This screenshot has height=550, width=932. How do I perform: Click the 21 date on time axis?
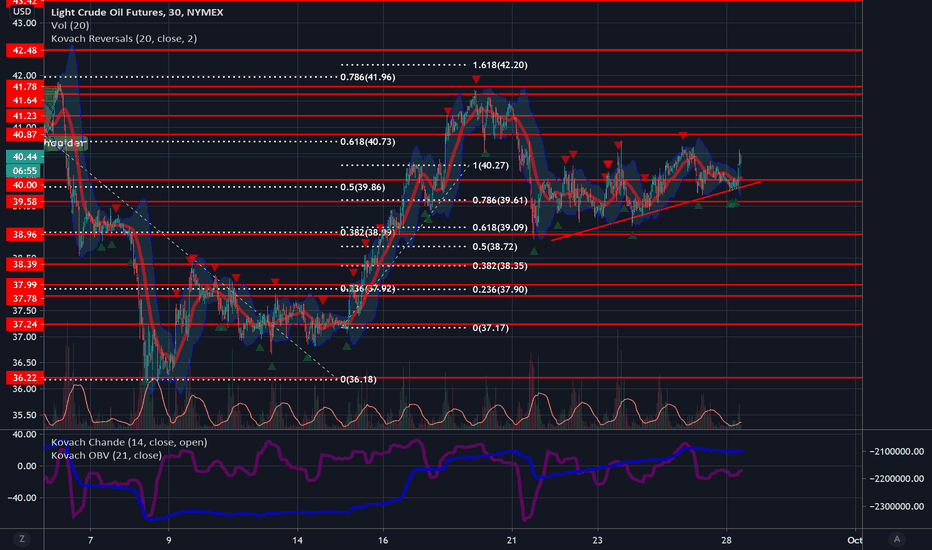coord(511,540)
